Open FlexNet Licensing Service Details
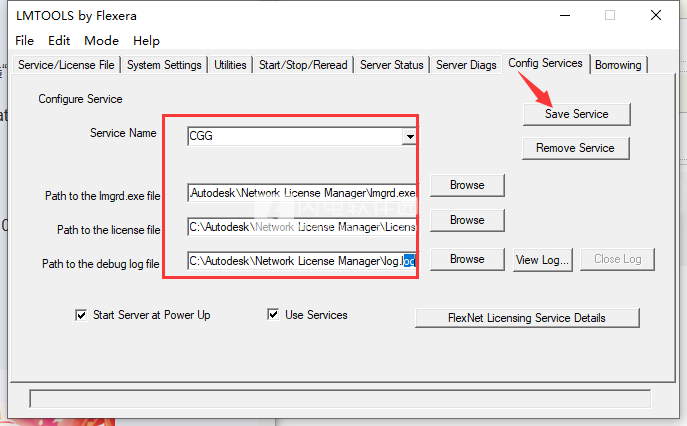Screen dimensions: 687x426 tap(527, 318)
